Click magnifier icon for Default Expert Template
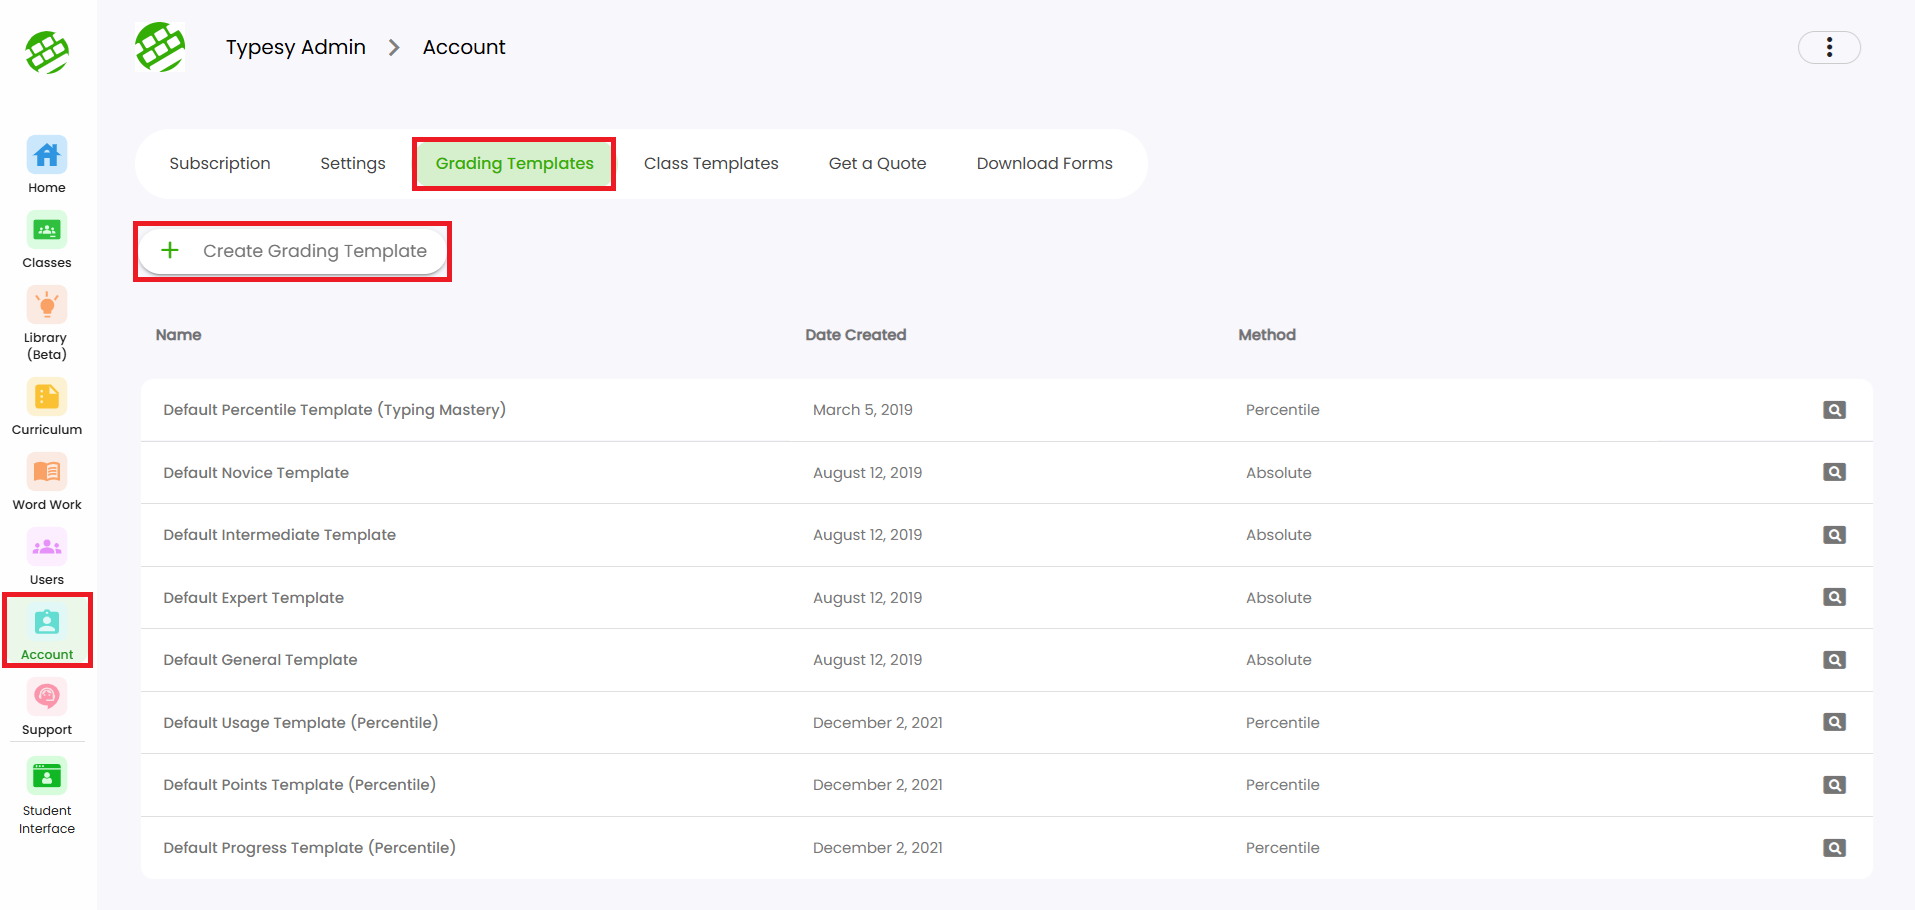Screen dimensions: 1915x910 coord(1833,597)
